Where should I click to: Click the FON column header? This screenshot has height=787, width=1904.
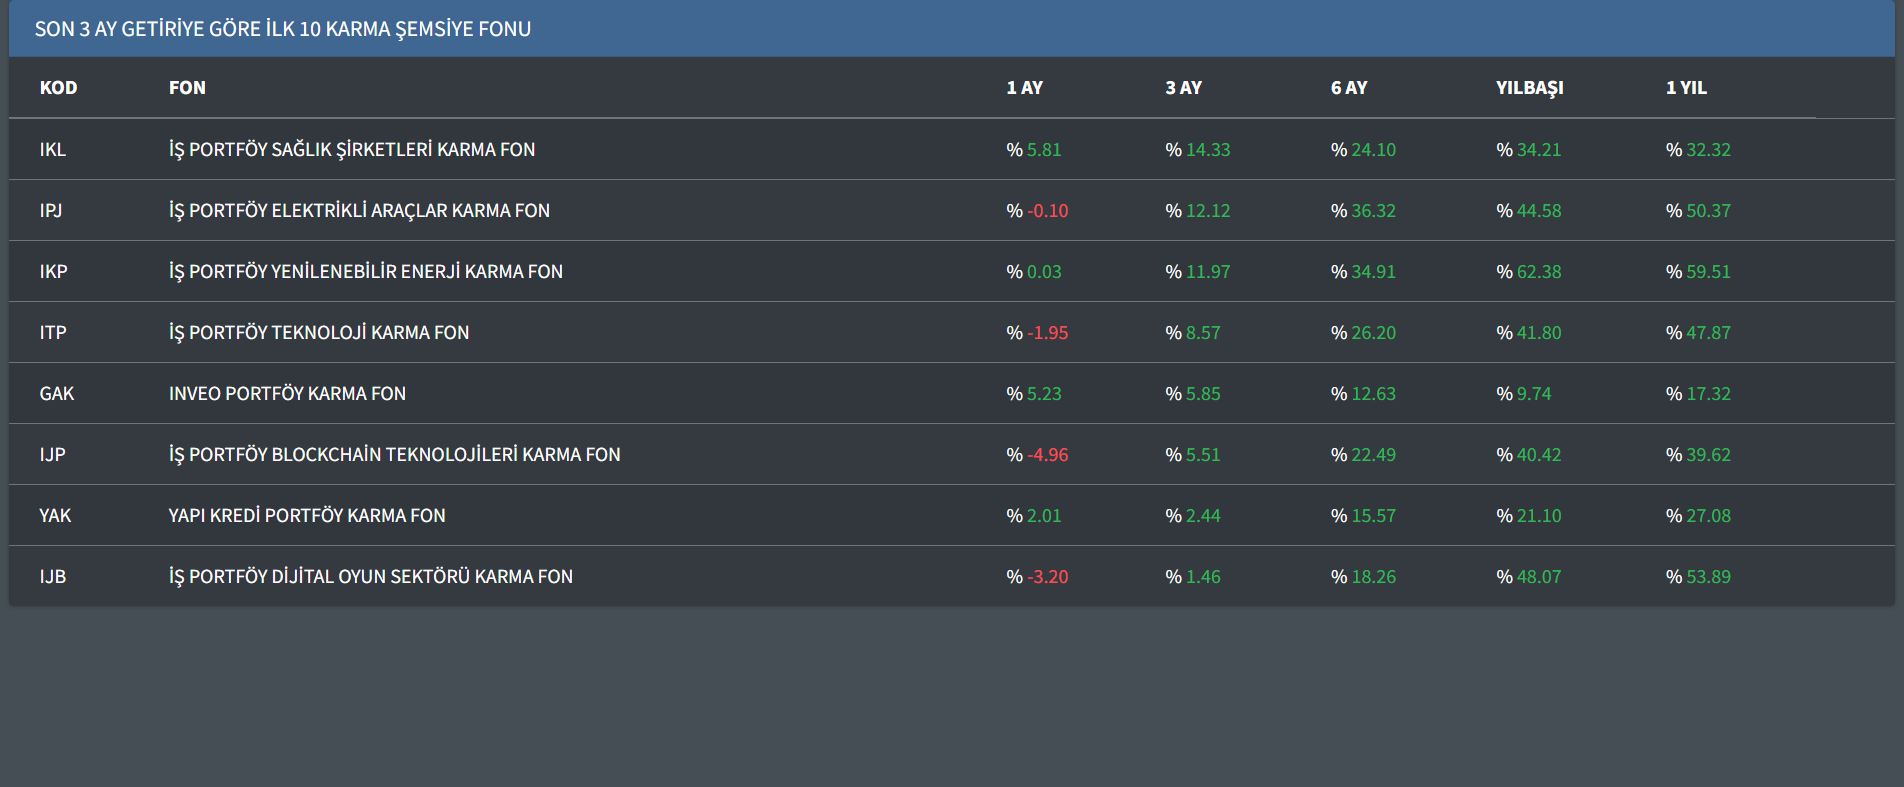(x=187, y=88)
